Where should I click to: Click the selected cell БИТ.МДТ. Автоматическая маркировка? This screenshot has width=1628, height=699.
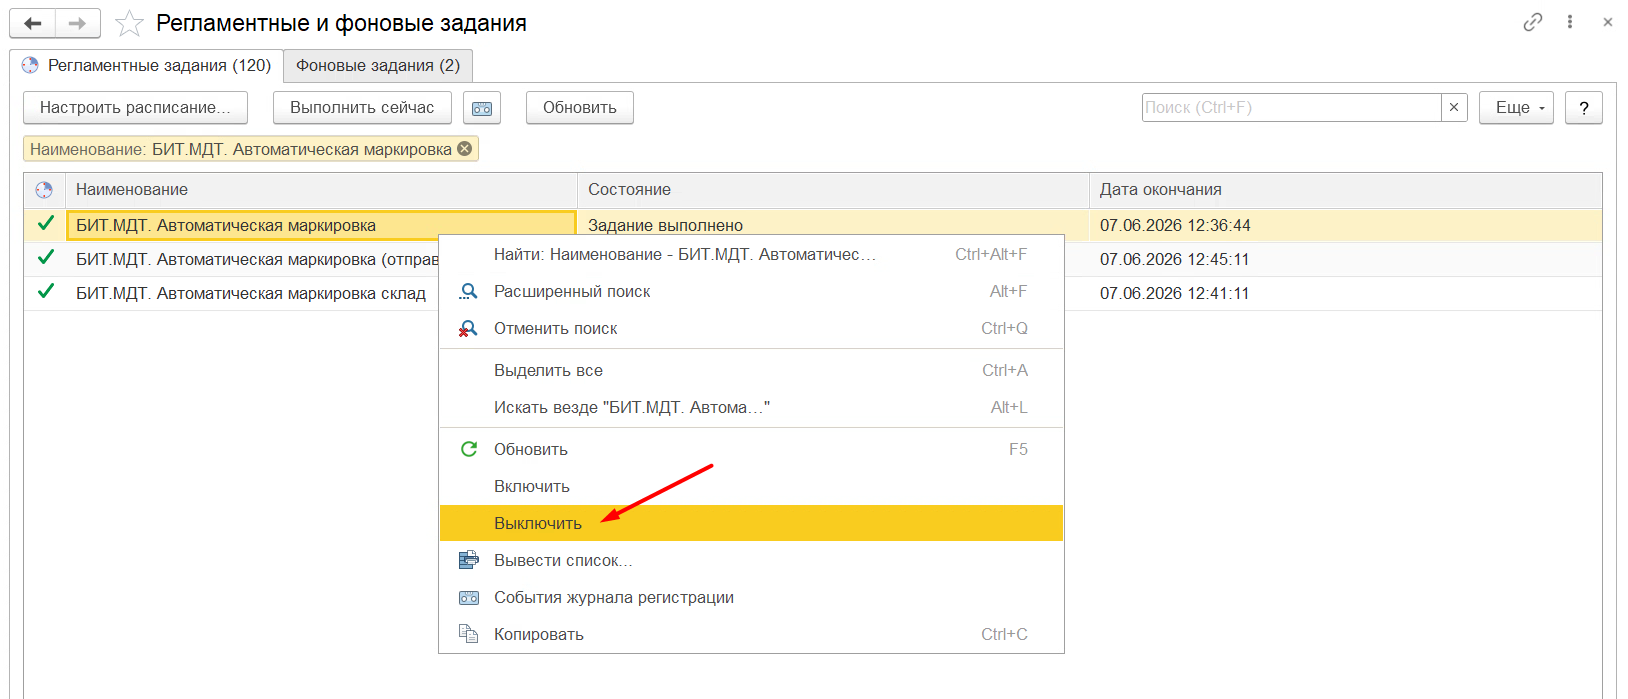pos(321,225)
